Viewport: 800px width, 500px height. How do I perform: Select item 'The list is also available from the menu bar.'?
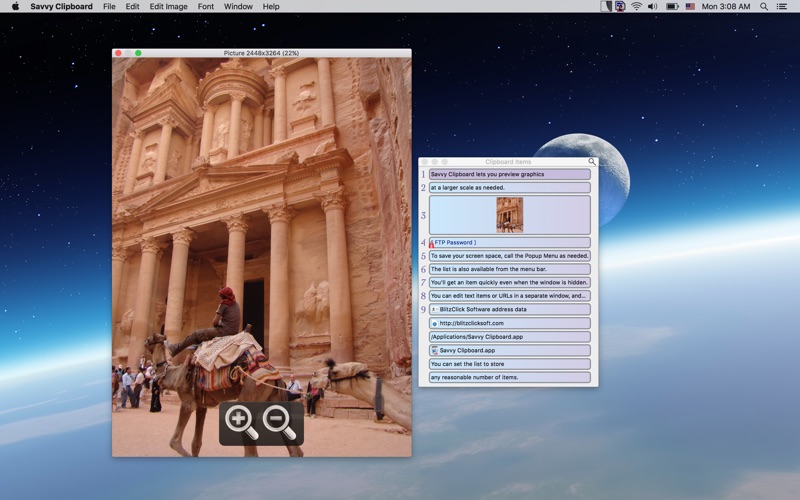pyautogui.click(x=510, y=269)
